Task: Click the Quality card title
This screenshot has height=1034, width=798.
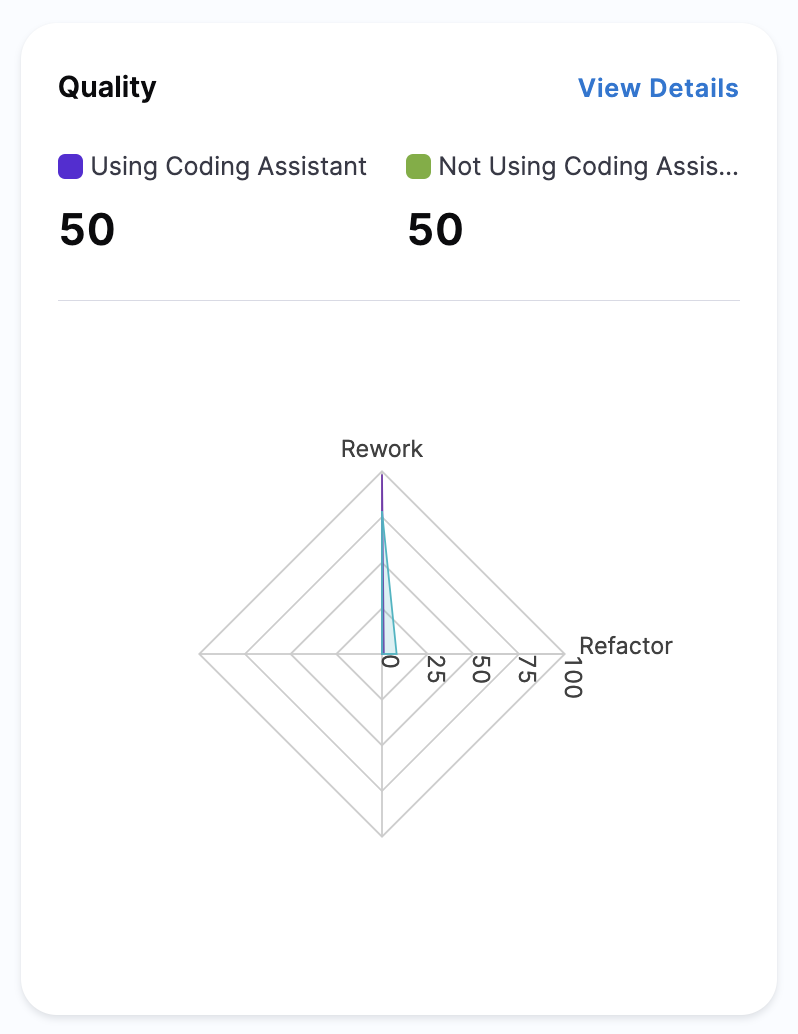Action: (107, 87)
